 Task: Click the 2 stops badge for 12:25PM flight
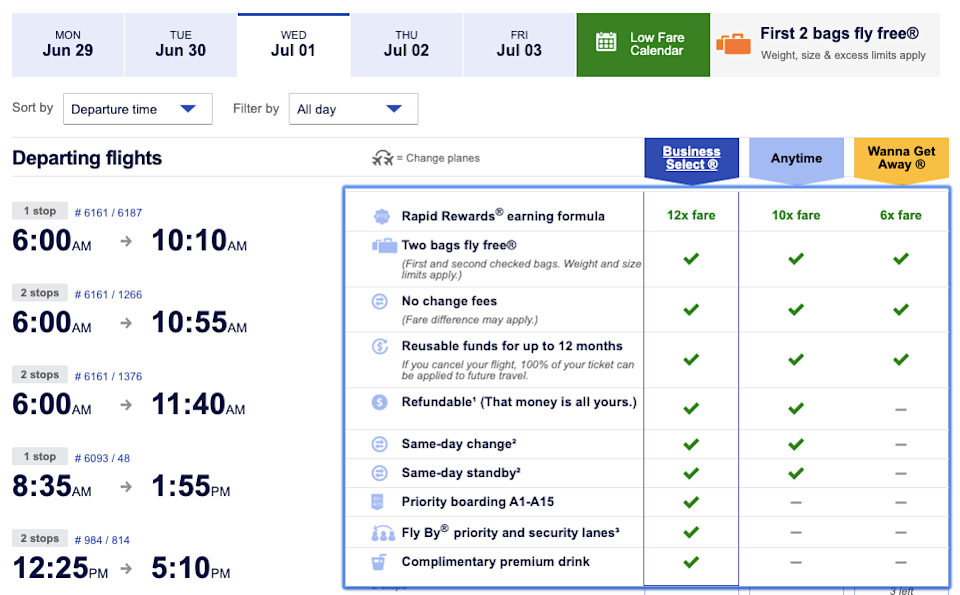click(40, 539)
